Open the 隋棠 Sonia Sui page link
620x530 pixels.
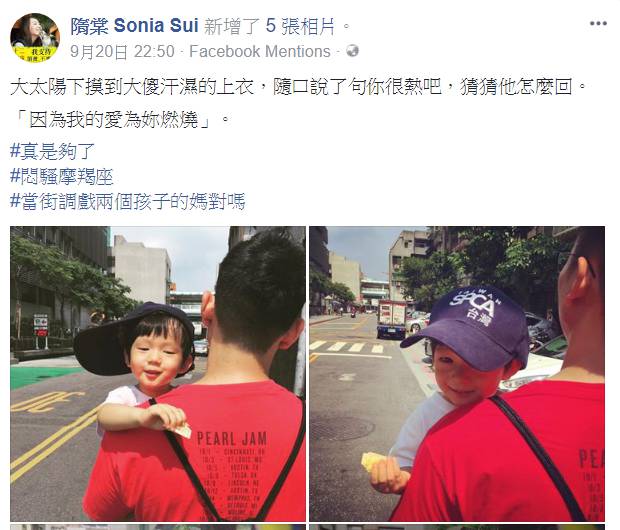point(134,26)
